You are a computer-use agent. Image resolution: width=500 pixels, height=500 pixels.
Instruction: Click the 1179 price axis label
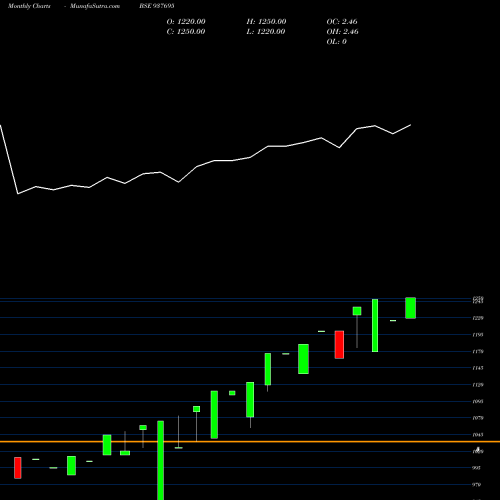478,351
